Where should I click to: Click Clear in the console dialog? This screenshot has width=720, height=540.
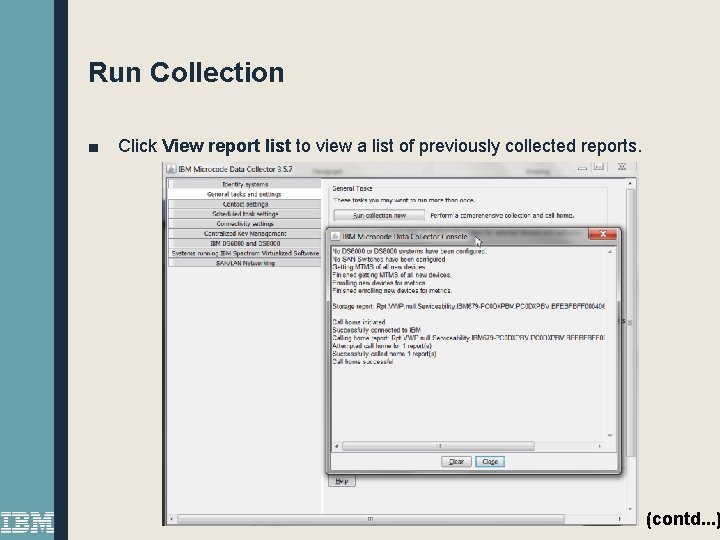(456, 461)
